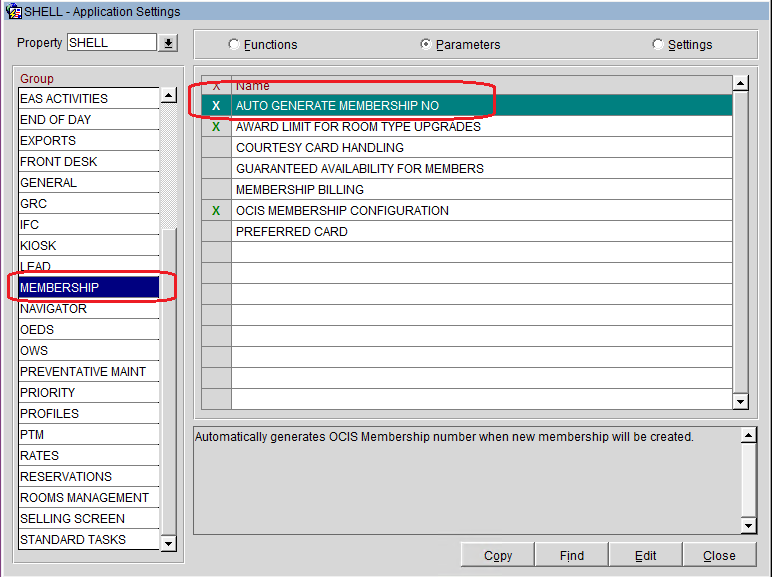Click the parameter grid scroll up arrow
This screenshot has height=577, width=772.
[740, 85]
